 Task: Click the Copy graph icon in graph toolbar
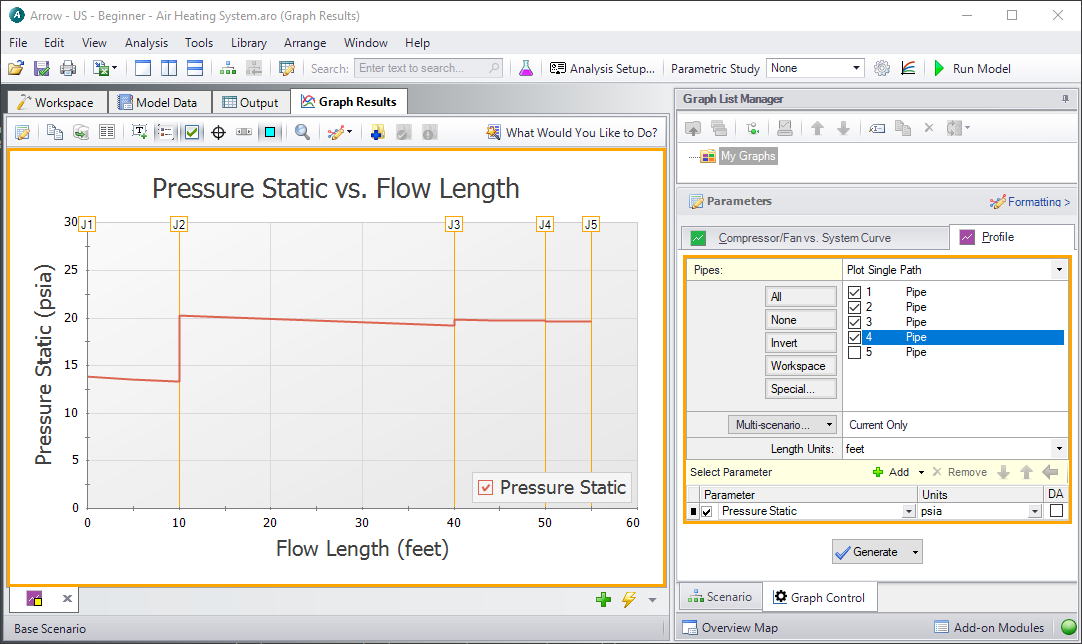[55, 132]
